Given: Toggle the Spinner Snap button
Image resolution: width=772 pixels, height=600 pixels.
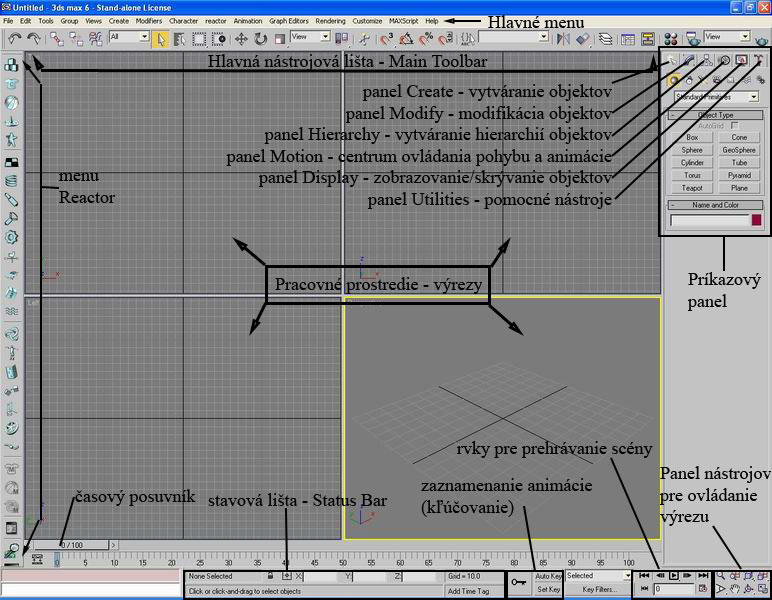Looking at the screenshot, I should (445, 39).
